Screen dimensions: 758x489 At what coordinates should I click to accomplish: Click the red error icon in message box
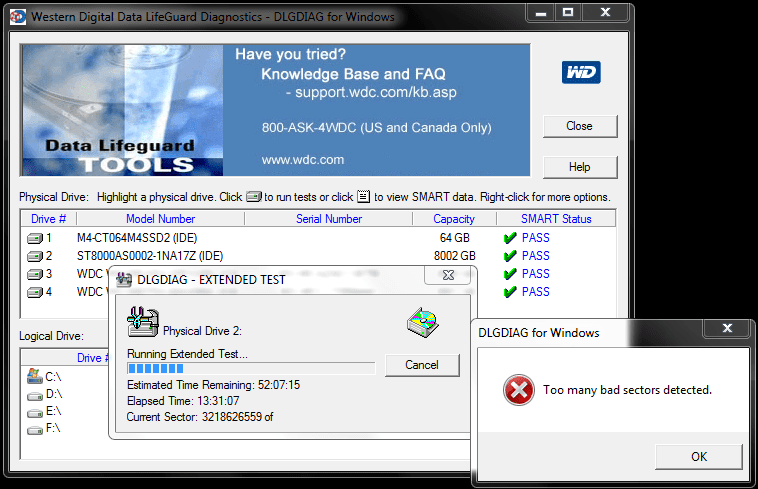click(519, 390)
